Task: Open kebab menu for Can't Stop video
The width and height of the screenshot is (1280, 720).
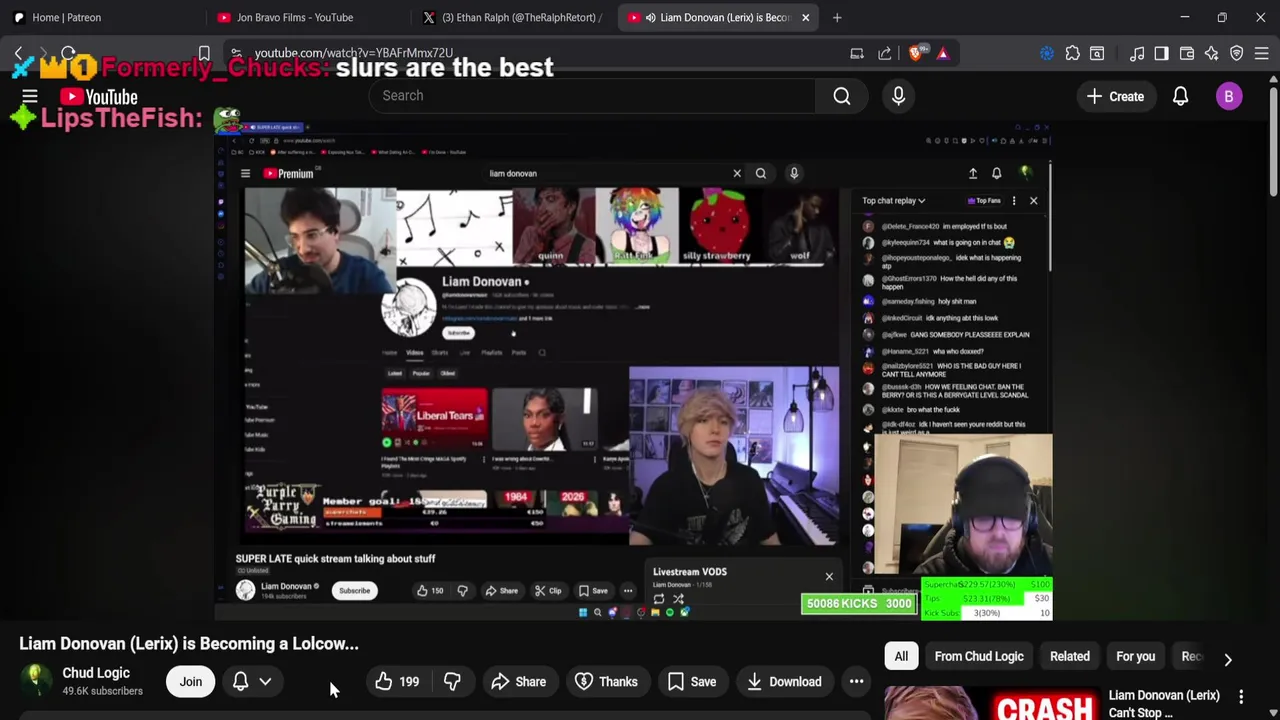Action: [x=1241, y=696]
